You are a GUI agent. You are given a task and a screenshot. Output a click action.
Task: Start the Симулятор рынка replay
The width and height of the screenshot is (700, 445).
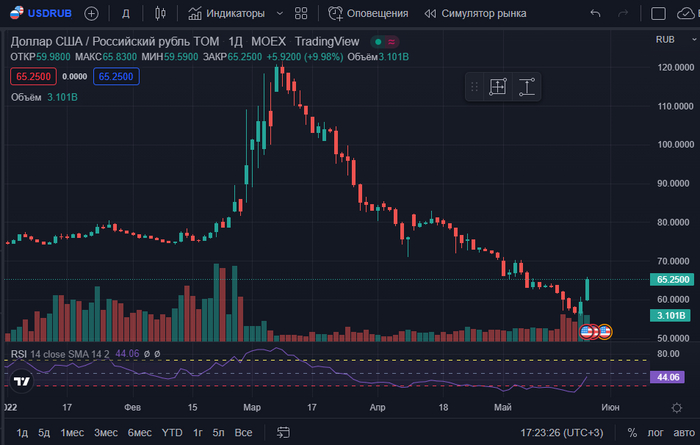point(475,13)
